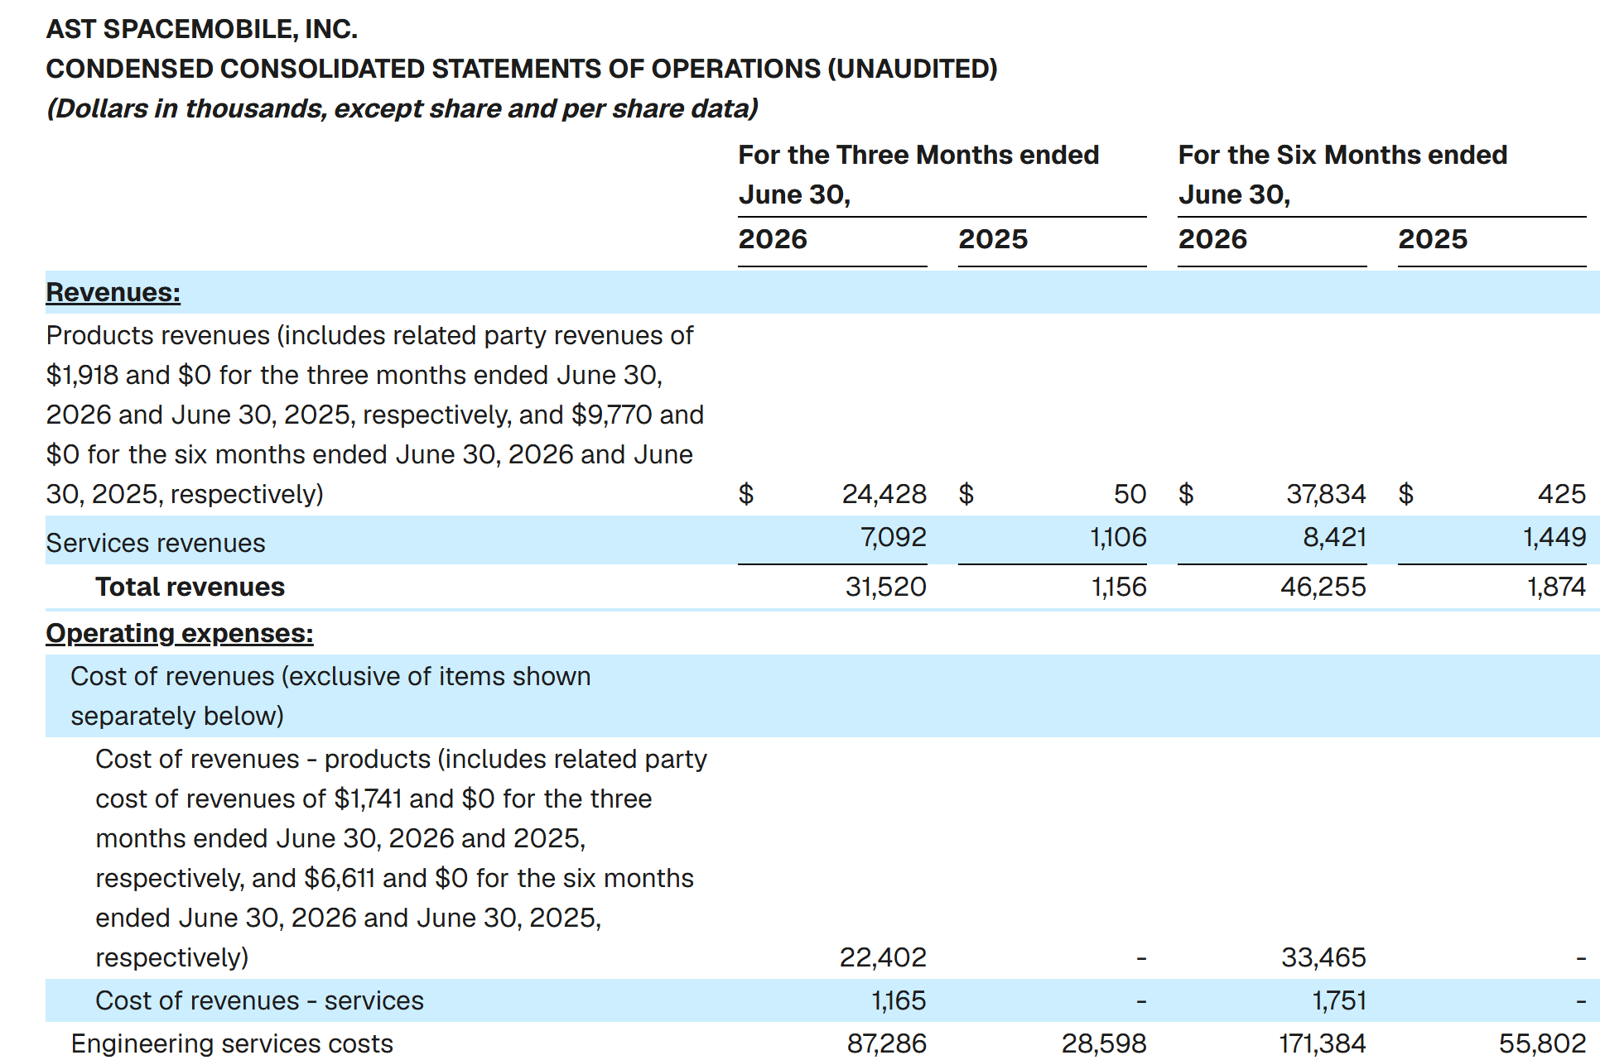Select engineering services value 87,286
This screenshot has height=1060, width=1600.
click(x=887, y=1044)
